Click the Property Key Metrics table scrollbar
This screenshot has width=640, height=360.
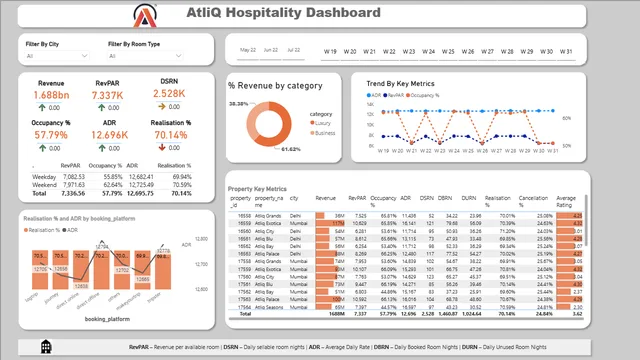[587, 220]
